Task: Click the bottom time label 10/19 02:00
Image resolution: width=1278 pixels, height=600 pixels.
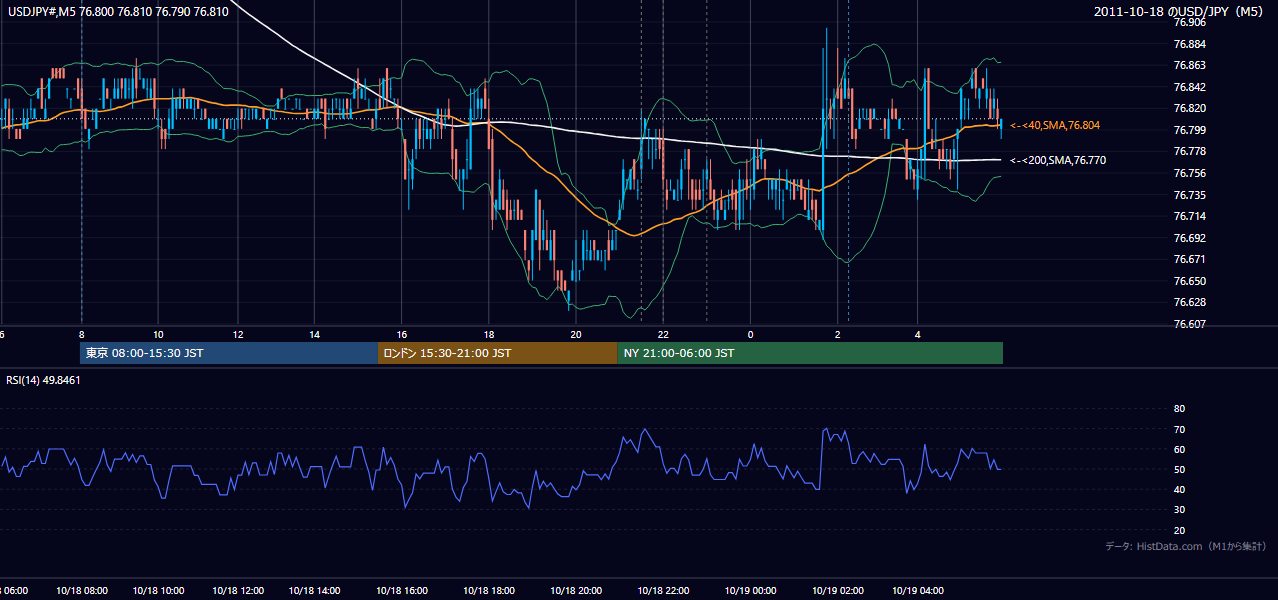Action: [837, 591]
